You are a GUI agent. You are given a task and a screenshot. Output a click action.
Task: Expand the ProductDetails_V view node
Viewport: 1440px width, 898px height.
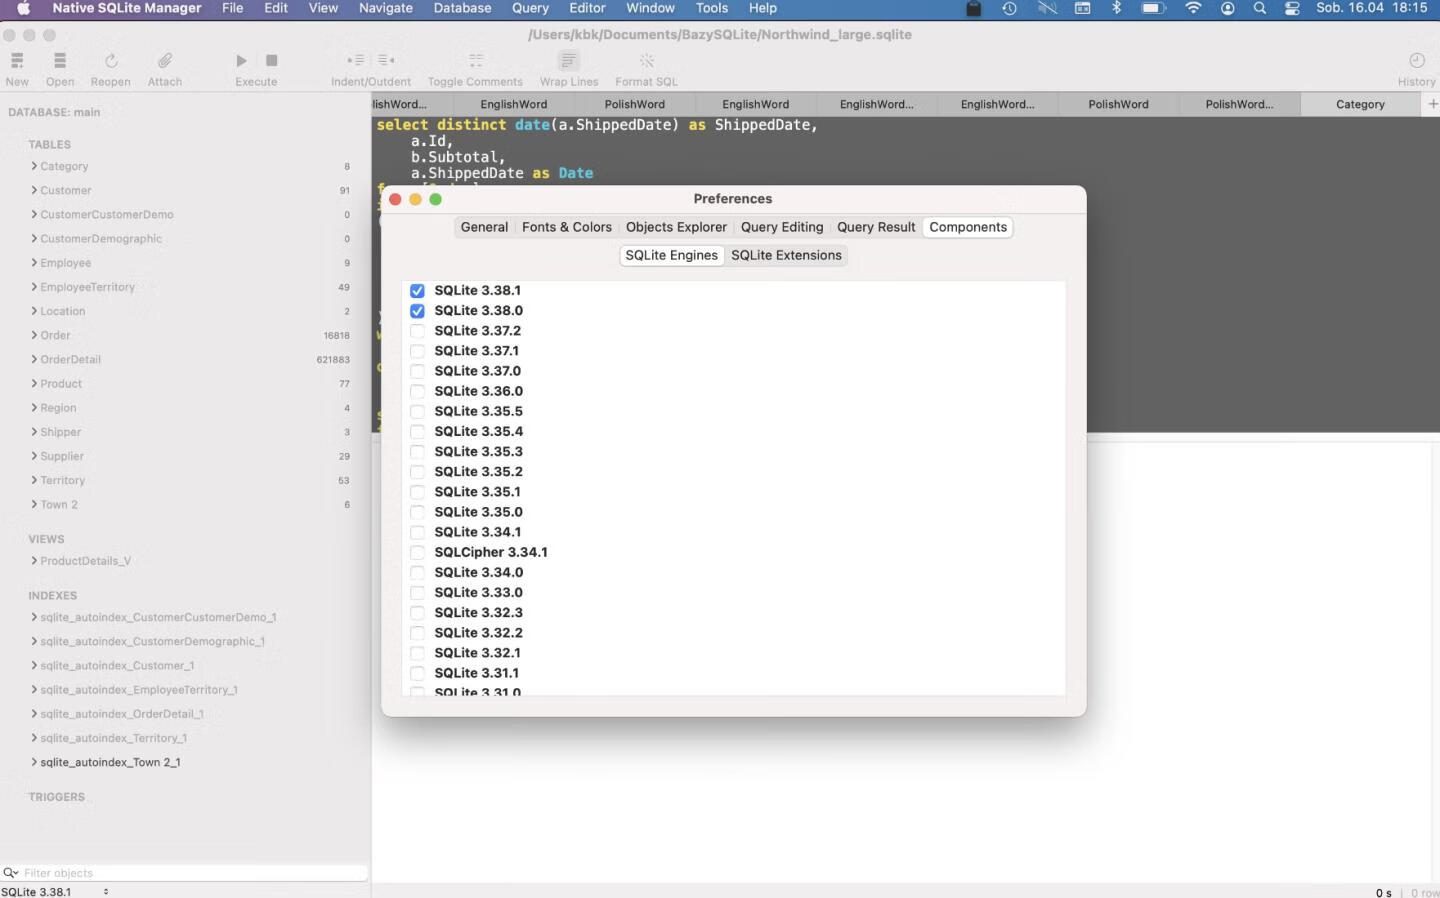click(34, 561)
